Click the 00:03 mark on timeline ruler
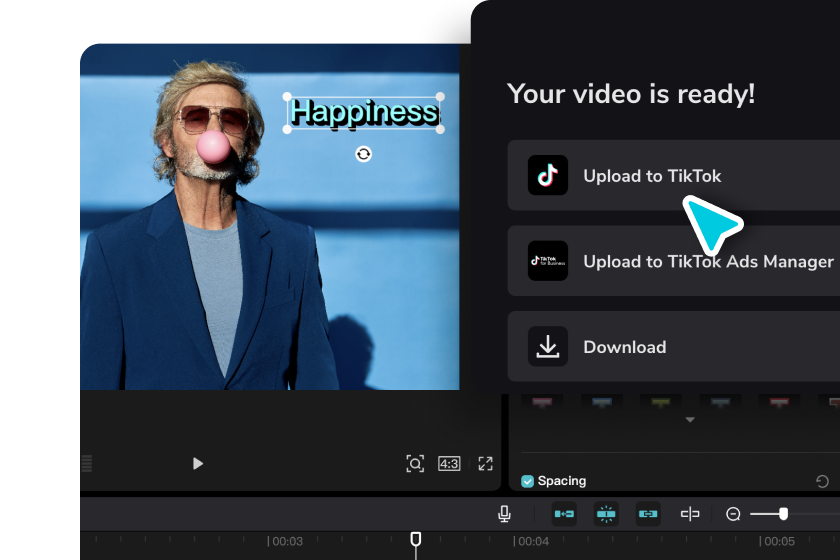Screen dimensions: 840x560 [x=285, y=541]
